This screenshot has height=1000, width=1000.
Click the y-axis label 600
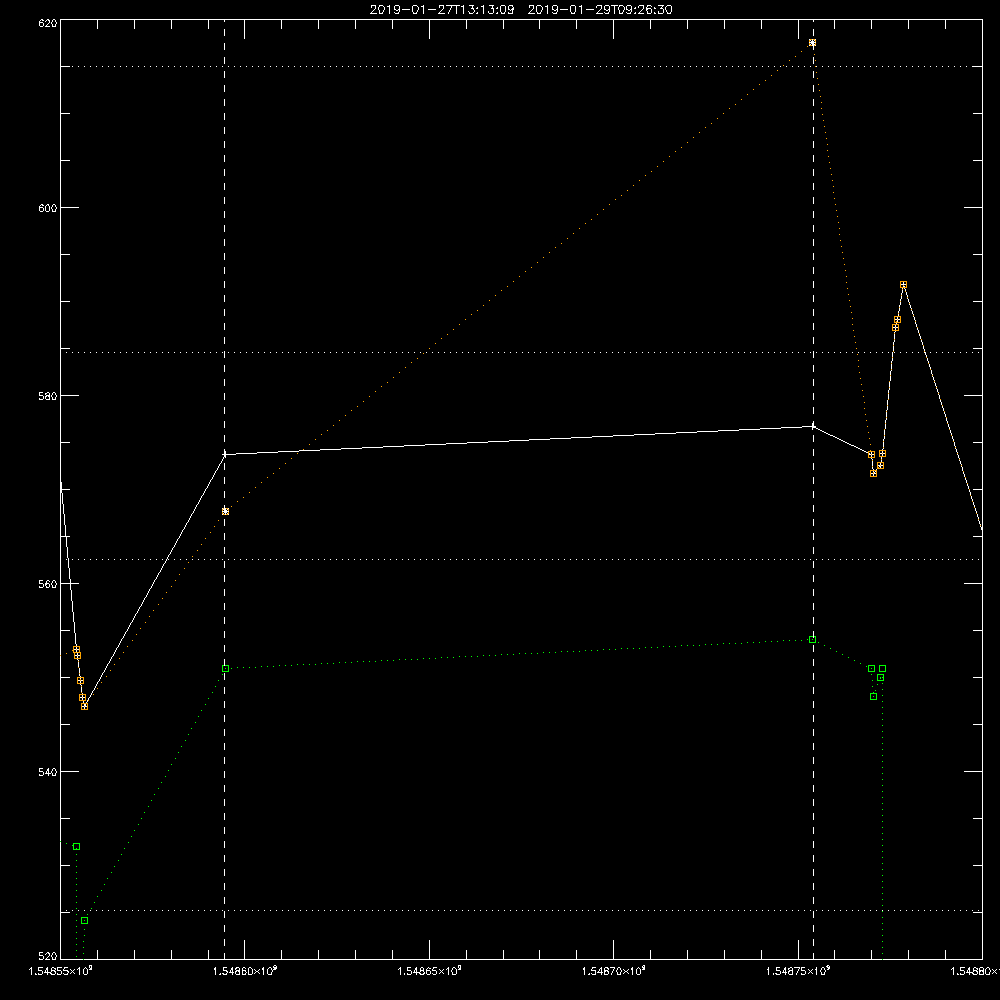pos(48,208)
